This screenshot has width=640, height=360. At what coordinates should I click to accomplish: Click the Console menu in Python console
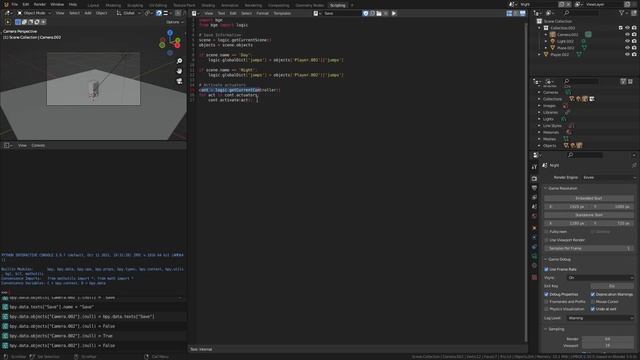click(38, 145)
